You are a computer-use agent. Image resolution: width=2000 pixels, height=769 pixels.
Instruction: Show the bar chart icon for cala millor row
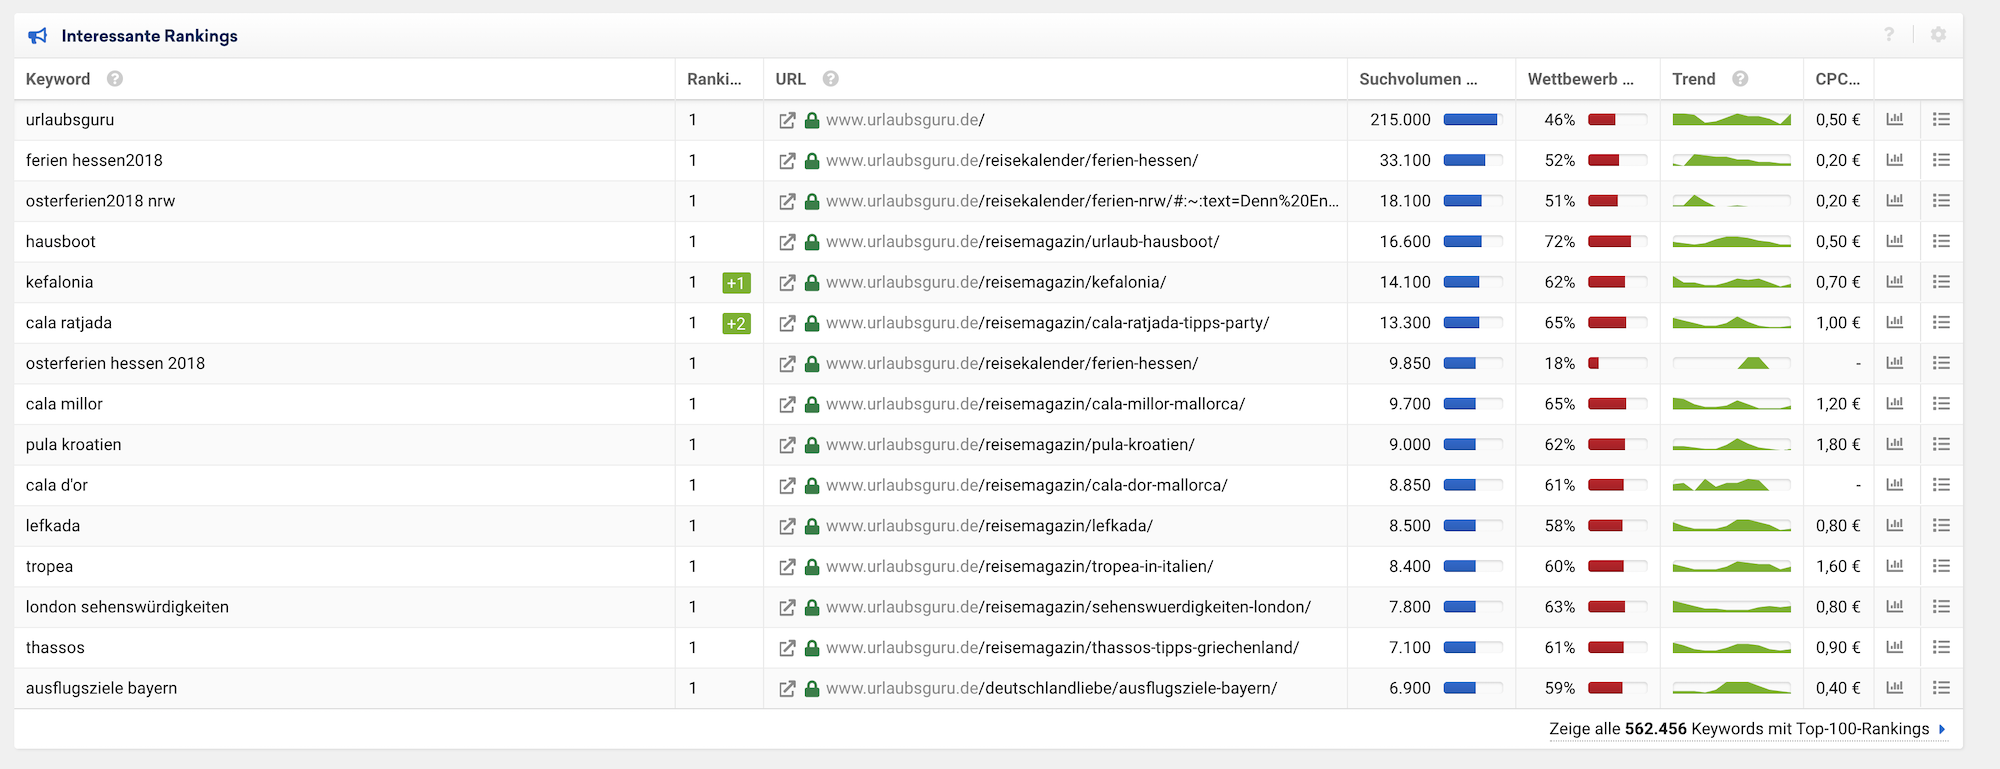(1895, 403)
